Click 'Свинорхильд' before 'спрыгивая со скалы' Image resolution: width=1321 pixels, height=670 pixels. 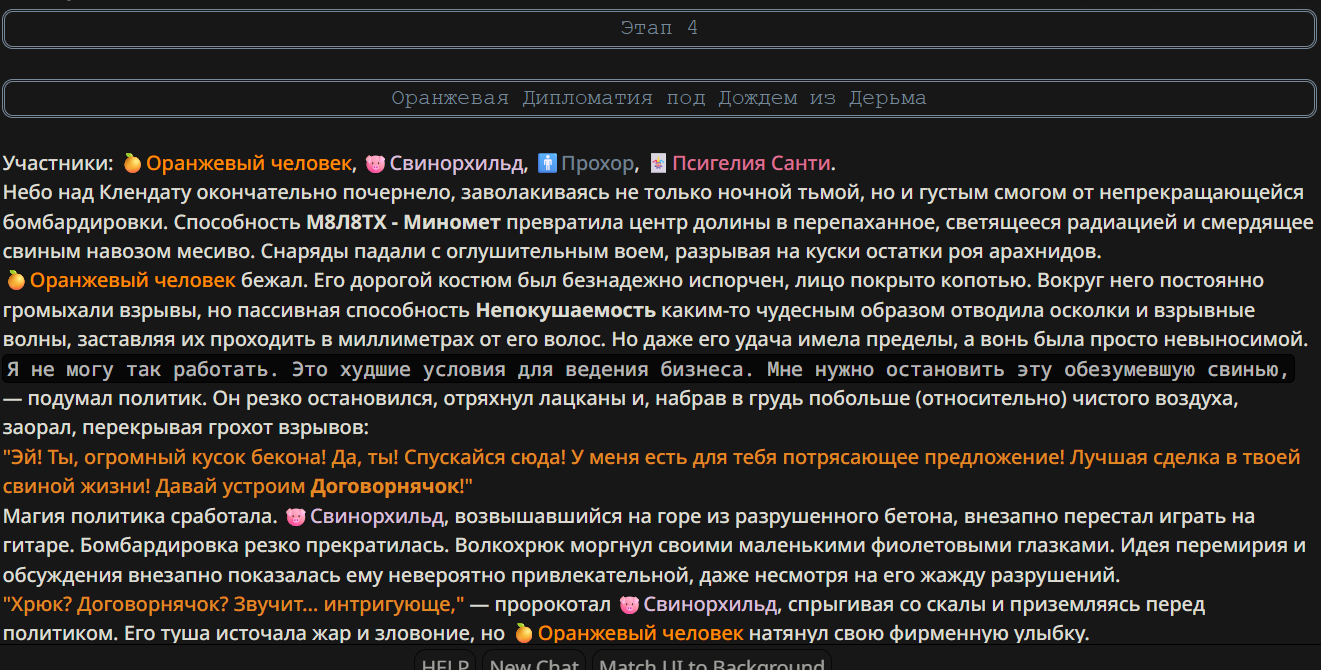coord(712,605)
